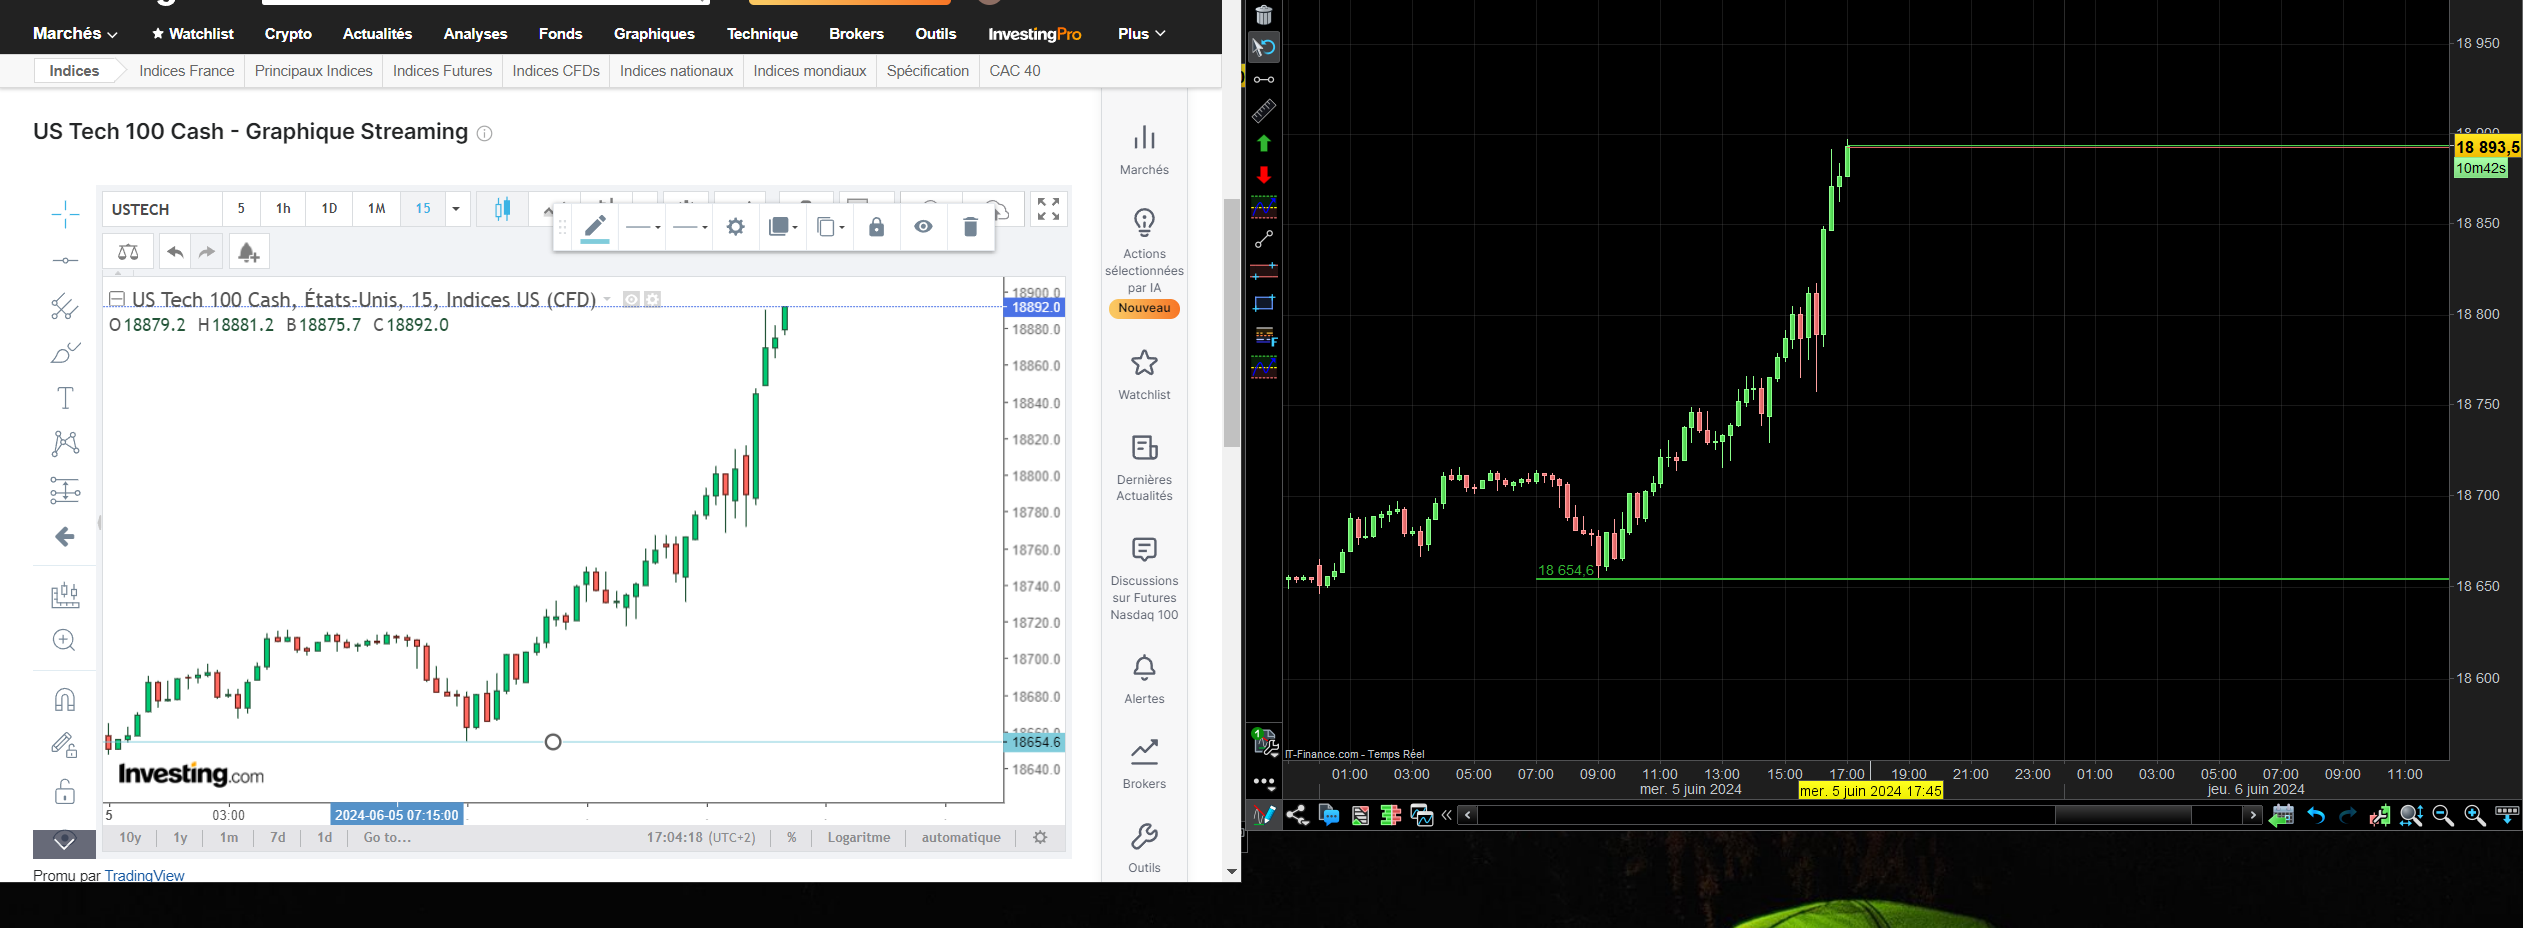
Task: Grab the horizontal line handle circle on chart
Action: click(x=553, y=742)
